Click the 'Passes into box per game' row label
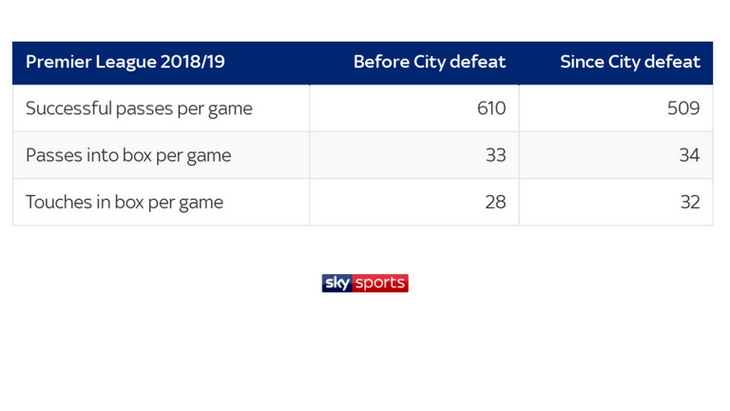The width and height of the screenshot is (730, 411). pos(128,155)
